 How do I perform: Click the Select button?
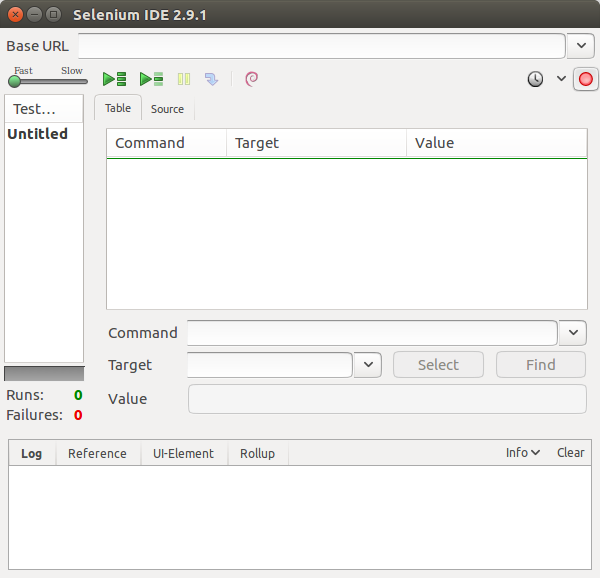pos(438,365)
